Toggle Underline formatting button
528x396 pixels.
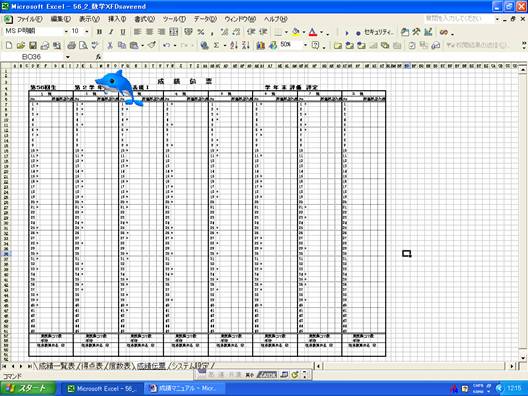click(123, 32)
